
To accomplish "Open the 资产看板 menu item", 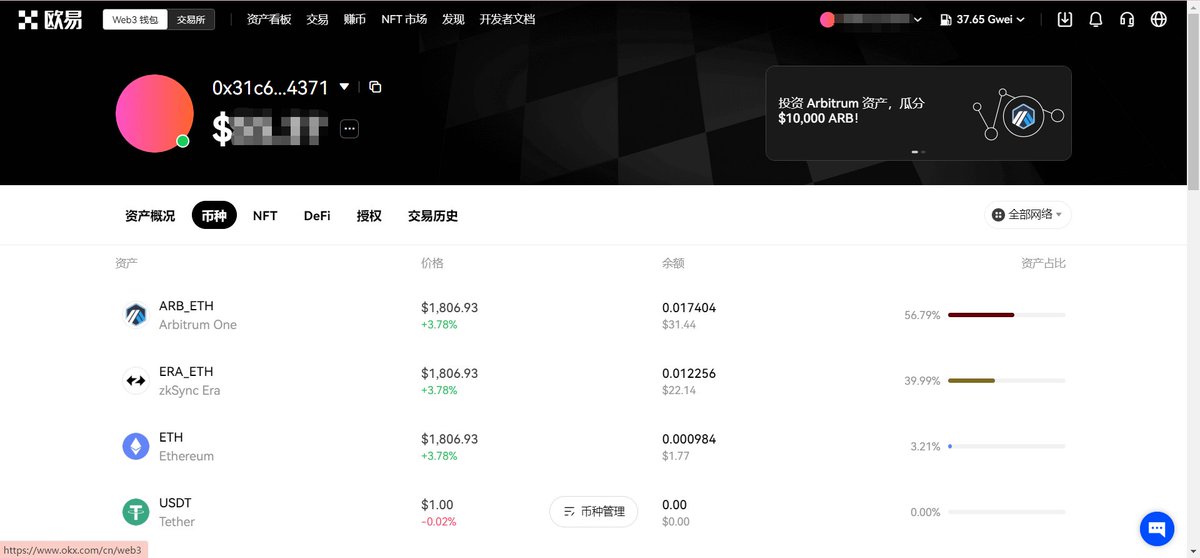I will [x=269, y=19].
